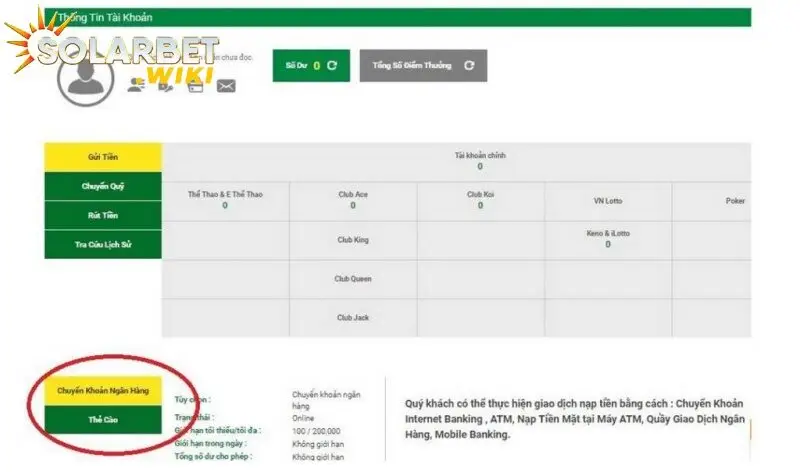
Task: Open the bank card icon
Action: tap(195, 86)
